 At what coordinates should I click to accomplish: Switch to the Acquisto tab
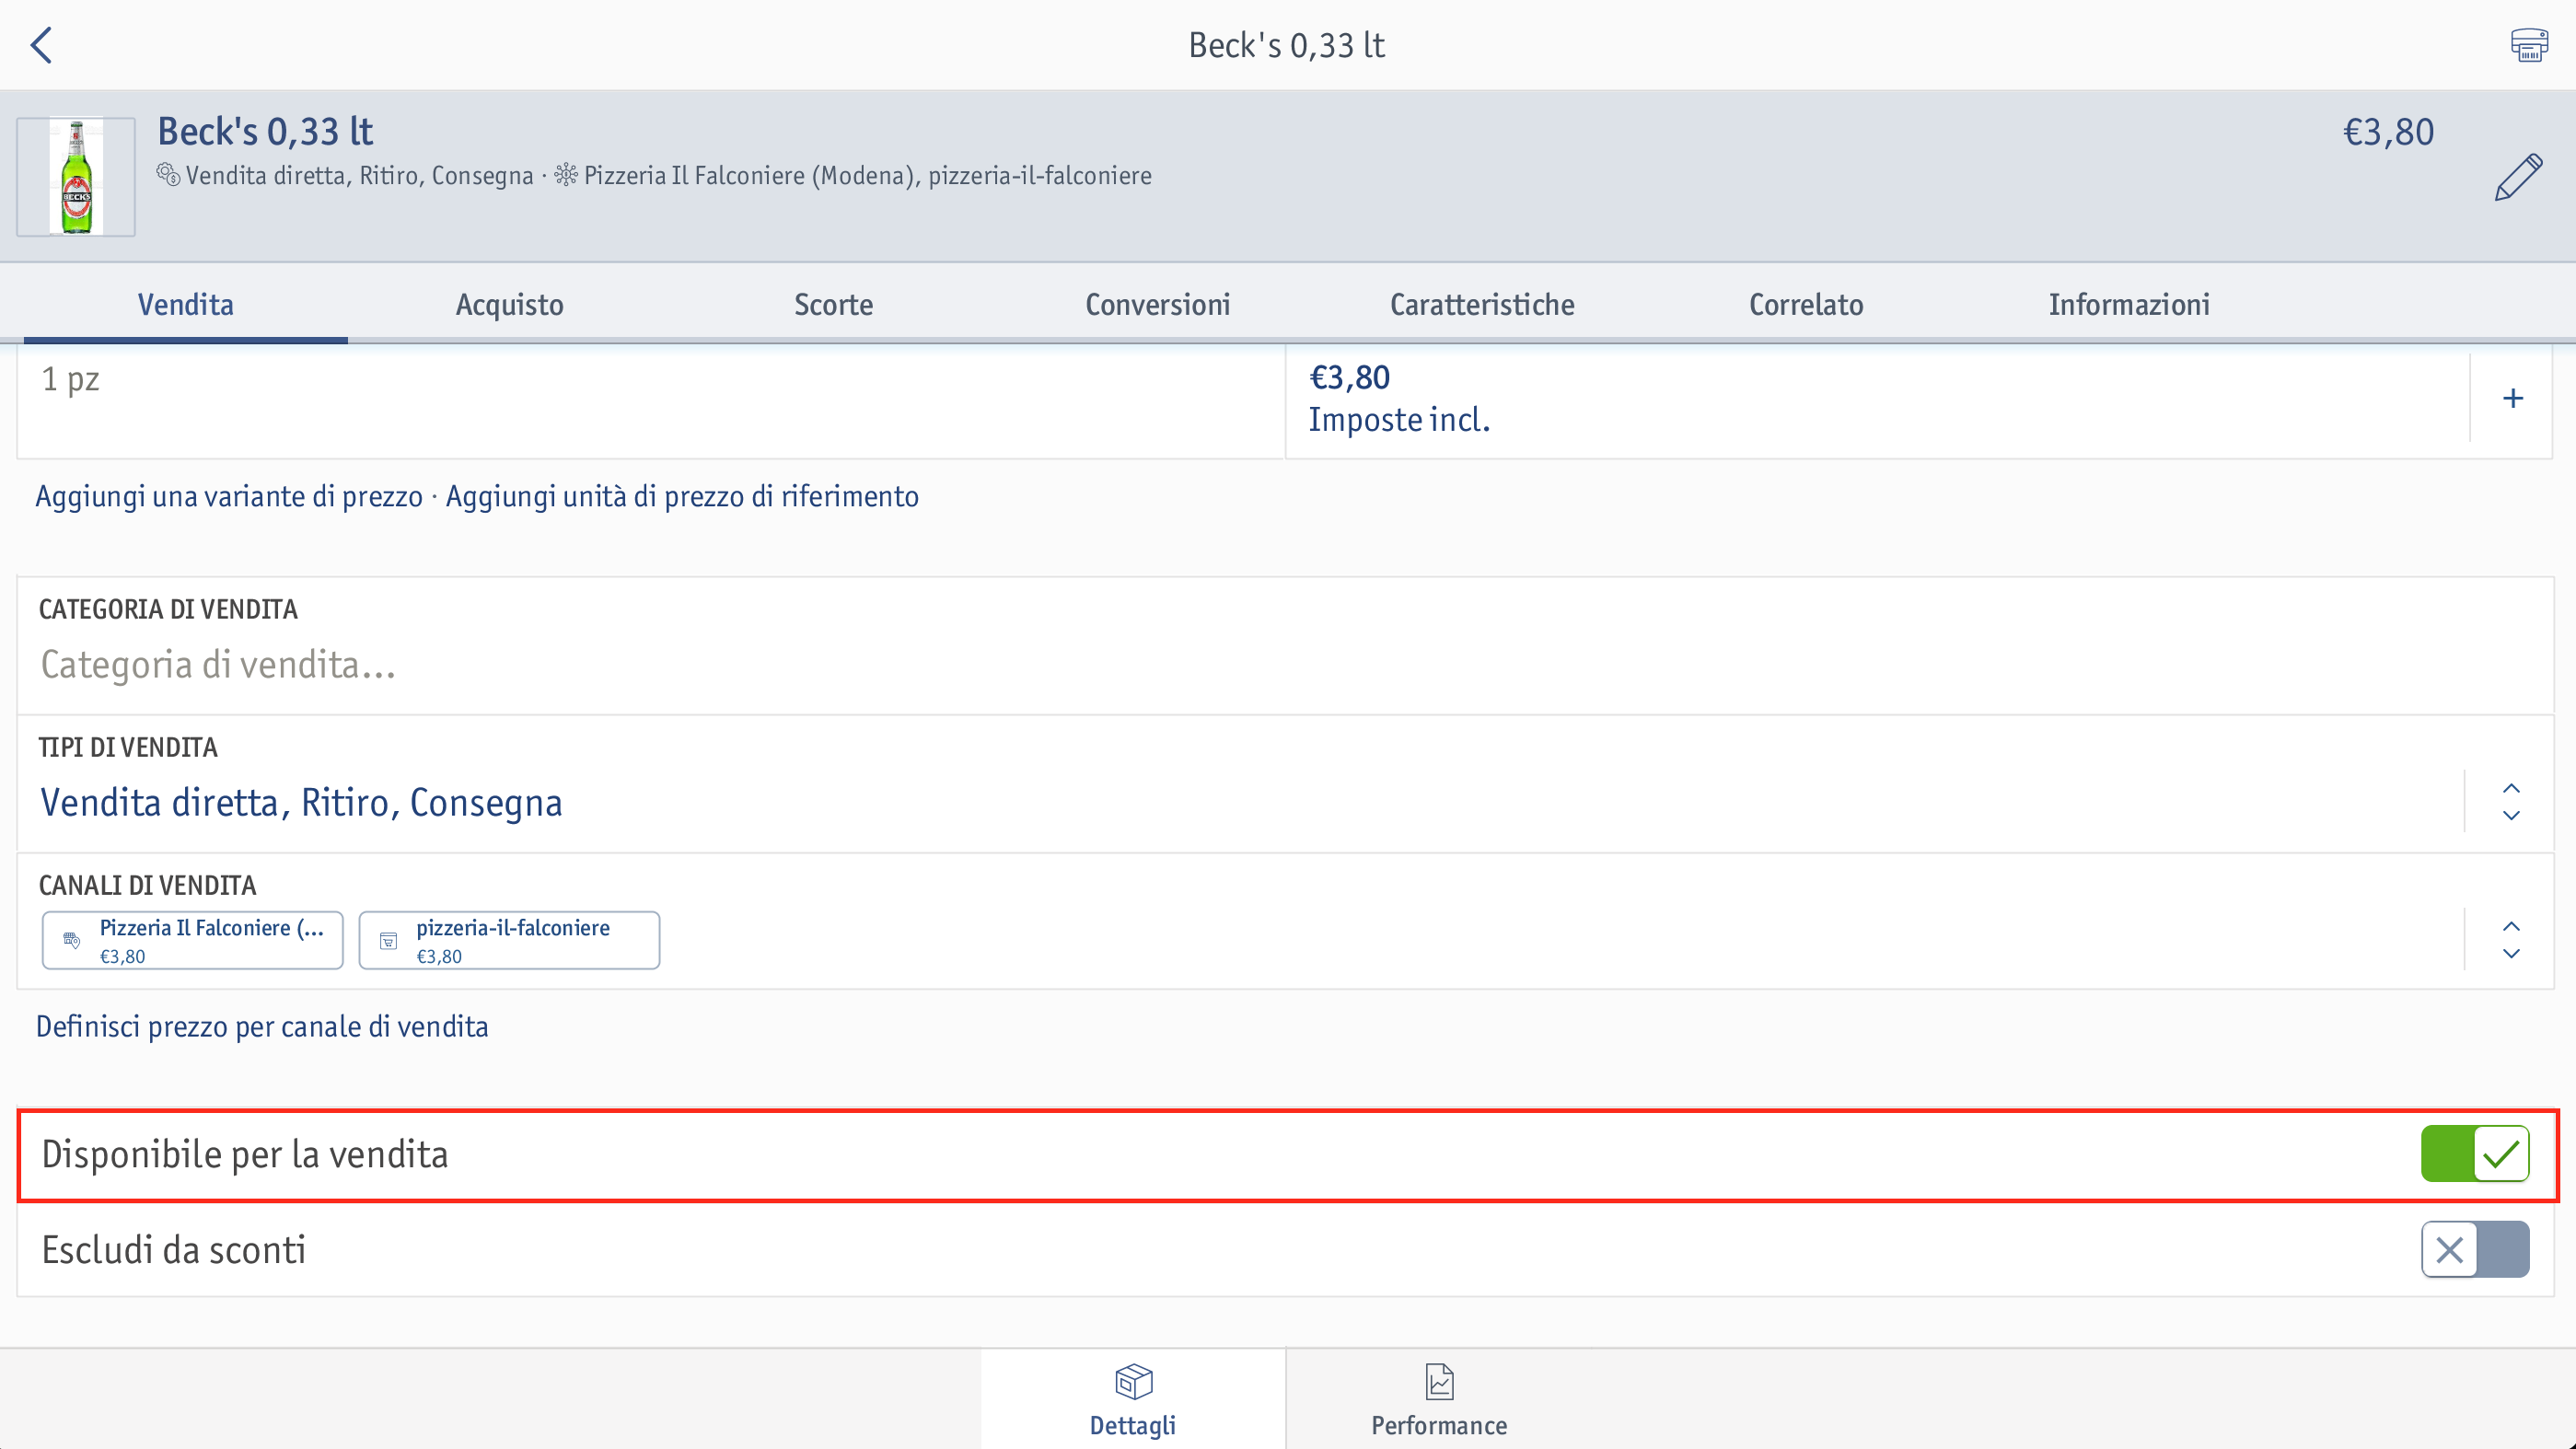(x=510, y=304)
